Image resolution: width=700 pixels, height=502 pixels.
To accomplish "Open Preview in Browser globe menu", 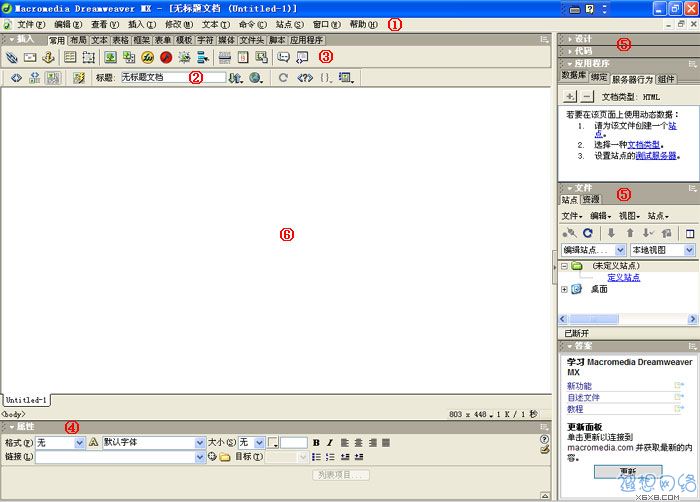I will pyautogui.click(x=256, y=78).
